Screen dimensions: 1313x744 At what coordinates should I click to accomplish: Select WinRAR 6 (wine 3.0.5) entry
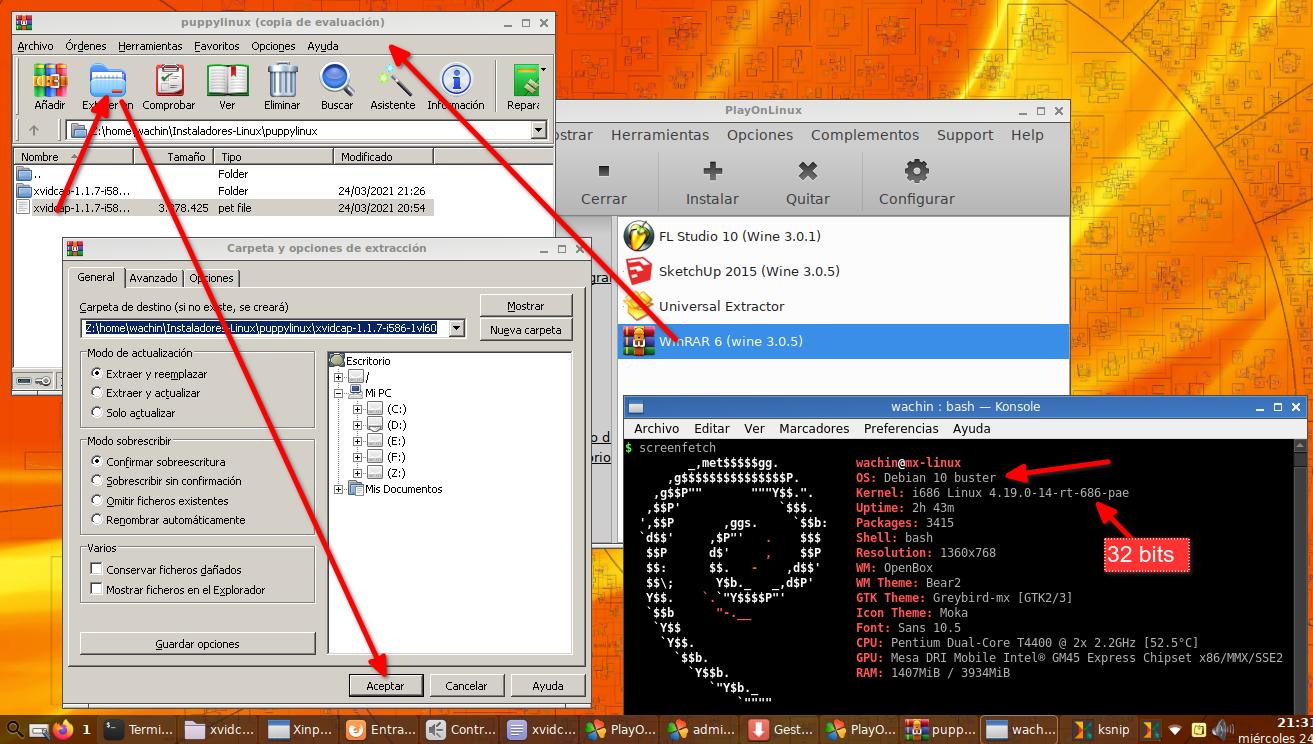843,341
